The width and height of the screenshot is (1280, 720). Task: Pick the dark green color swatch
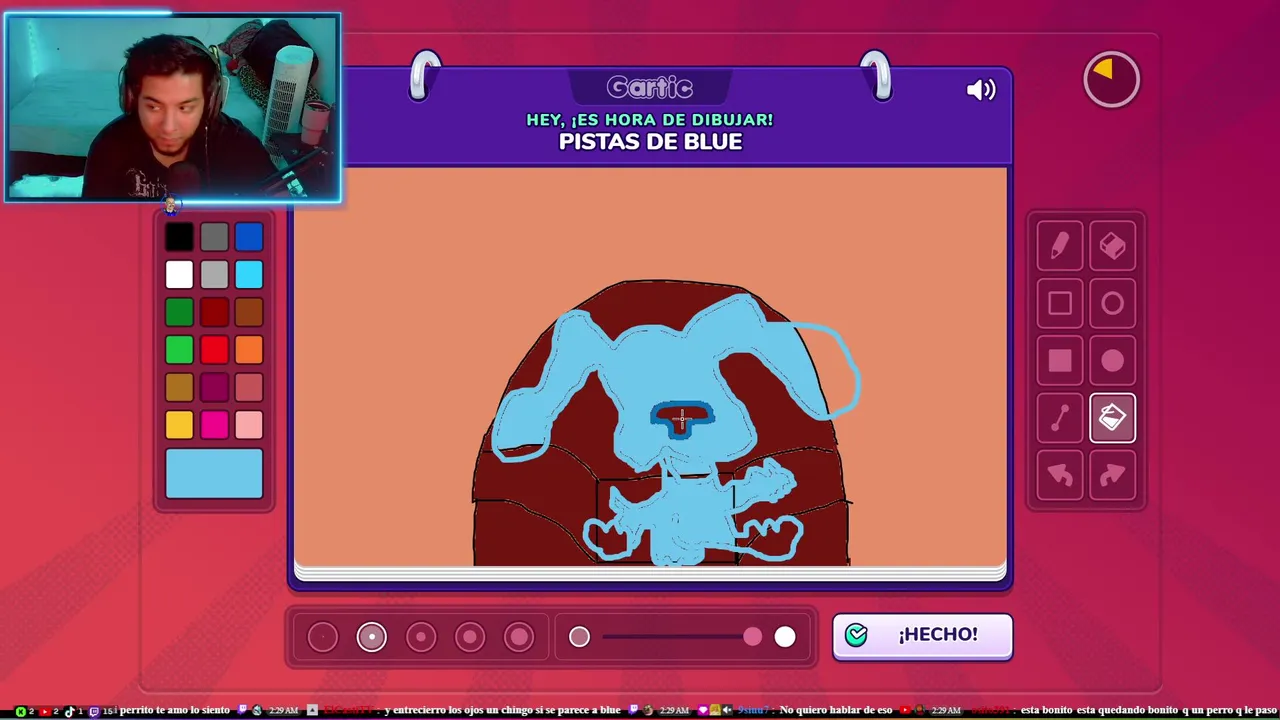[179, 312]
